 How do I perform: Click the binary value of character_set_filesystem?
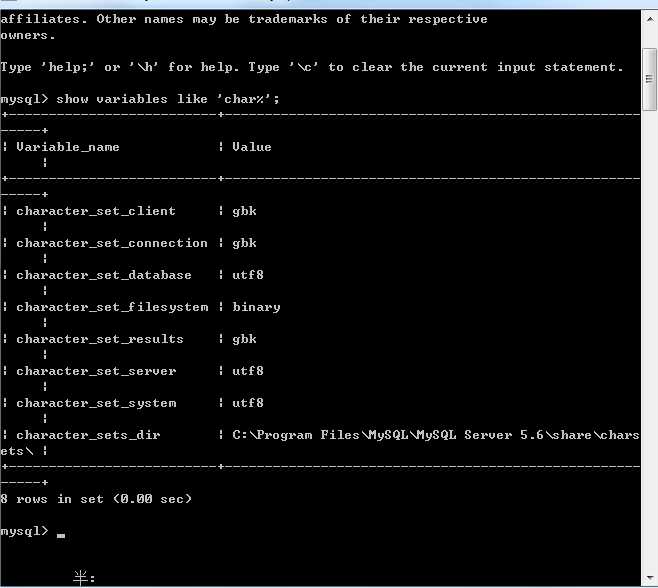pyautogui.click(x=256, y=307)
